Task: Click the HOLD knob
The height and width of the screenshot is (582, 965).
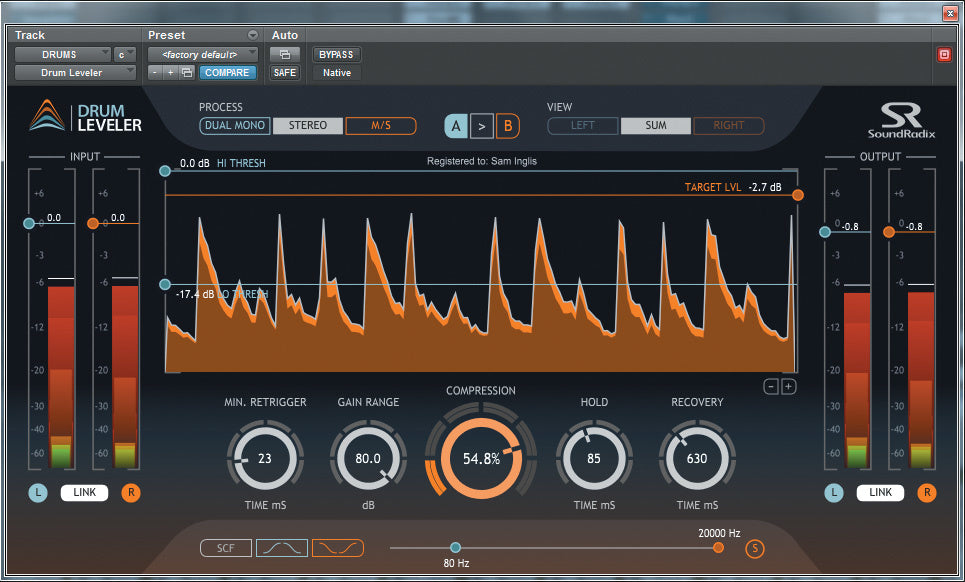Action: (594, 458)
